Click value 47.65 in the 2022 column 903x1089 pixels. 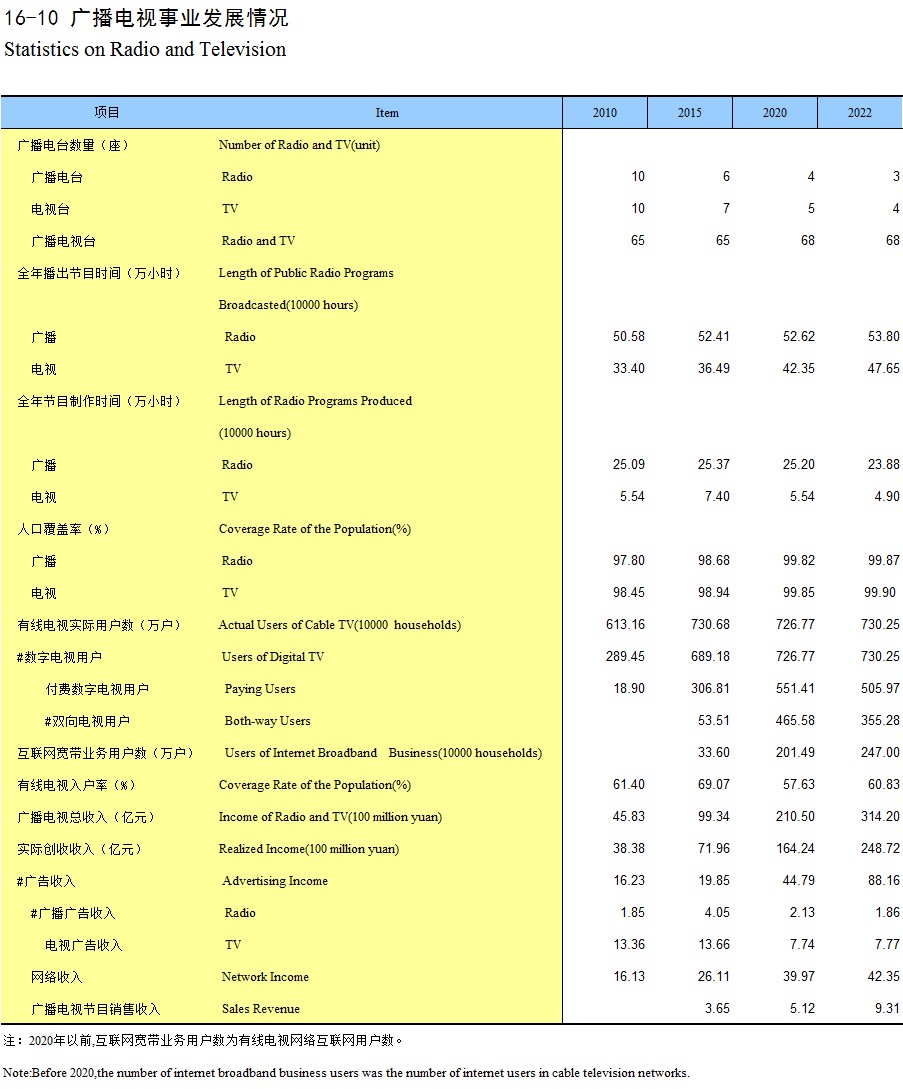tap(884, 369)
